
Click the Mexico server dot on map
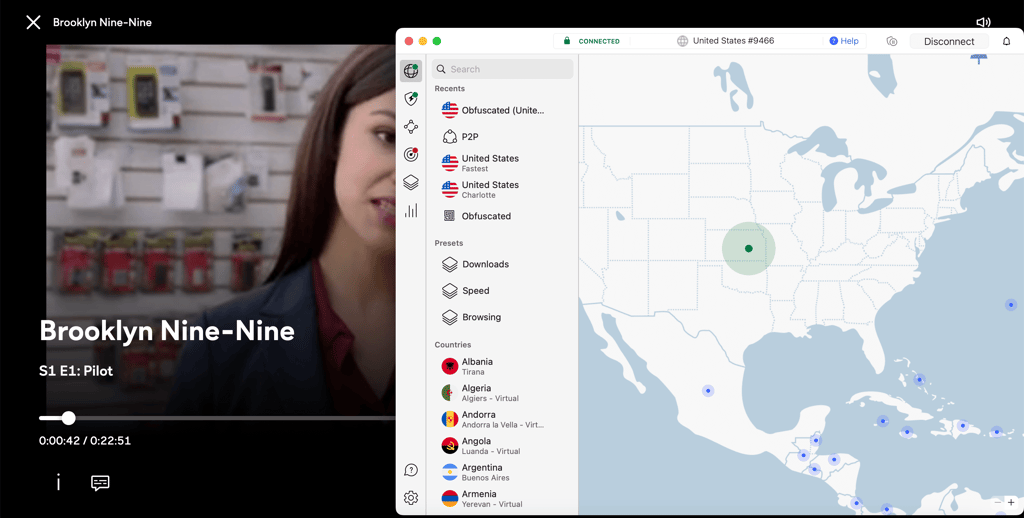[x=708, y=391]
